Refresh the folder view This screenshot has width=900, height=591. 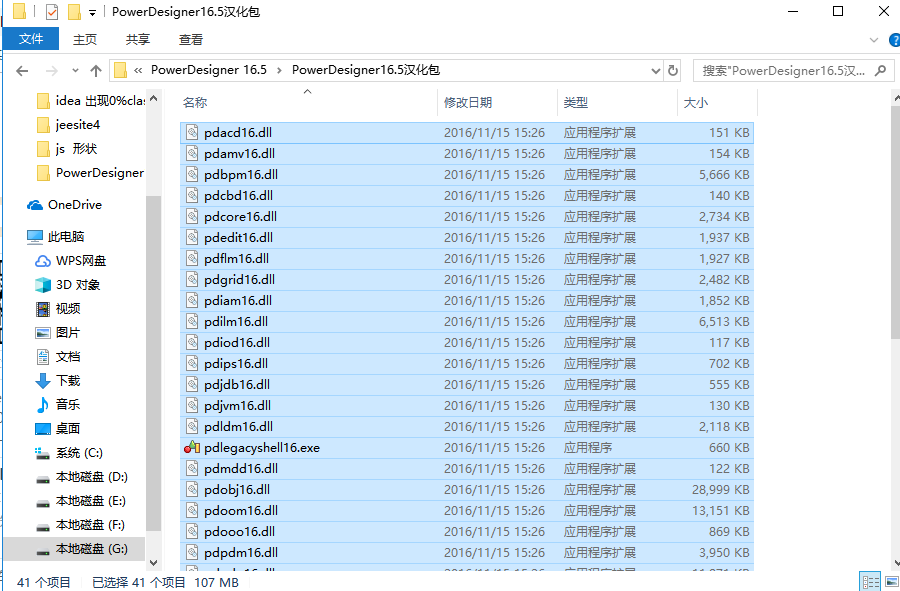(673, 71)
